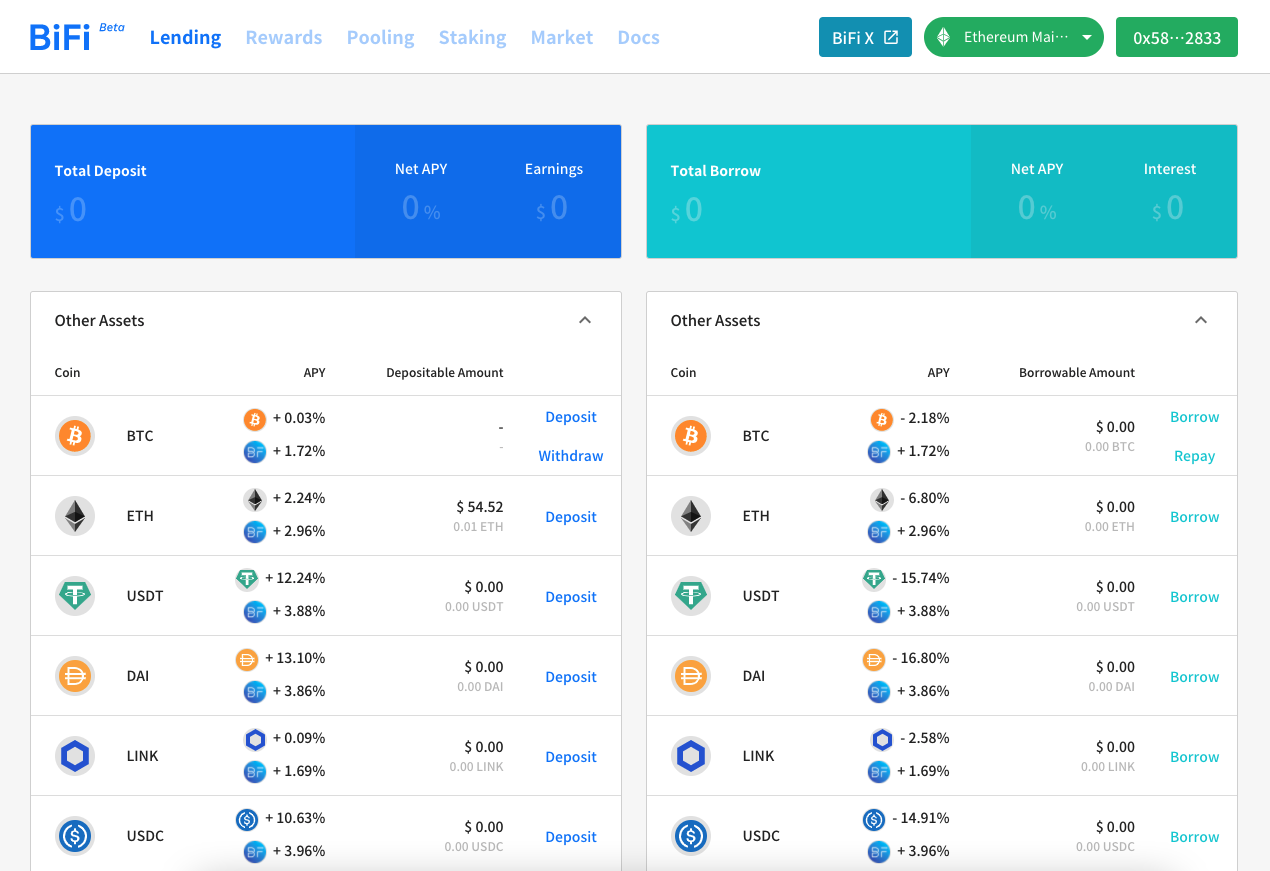Click the LINK coin icon in deposit list
The image size is (1270, 871).
[75, 756]
